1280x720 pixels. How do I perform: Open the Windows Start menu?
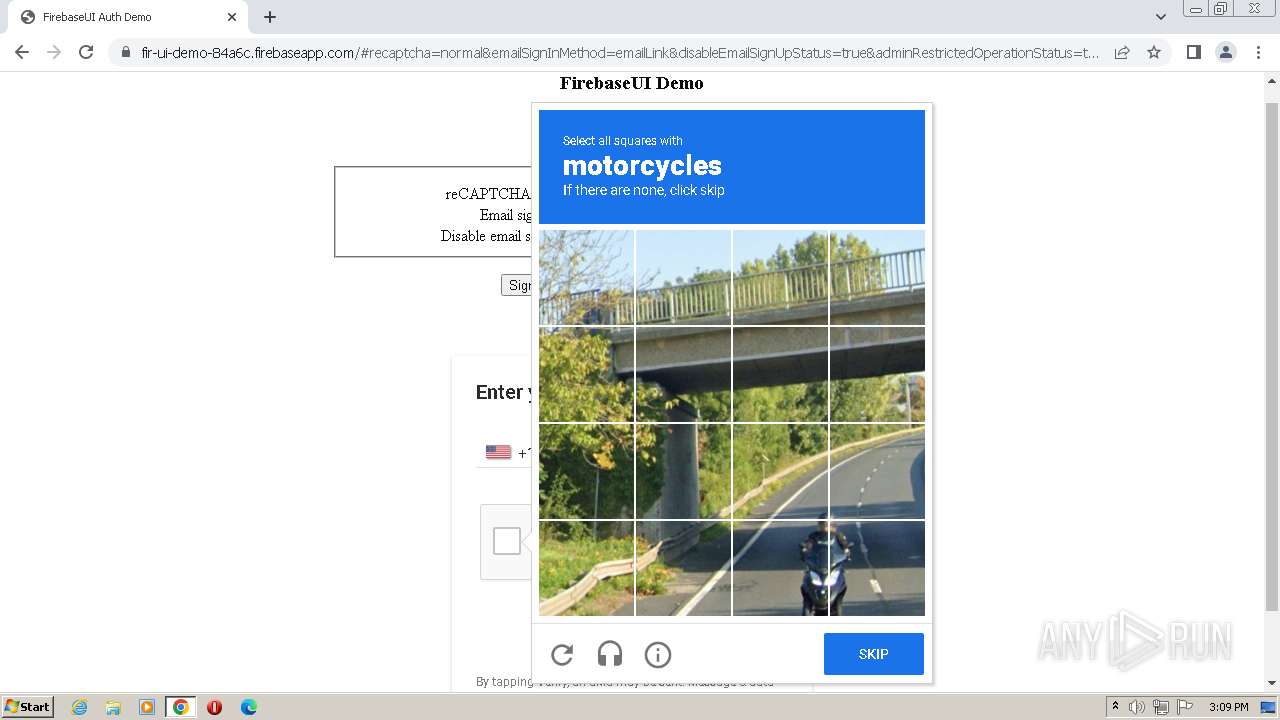(x=27, y=707)
